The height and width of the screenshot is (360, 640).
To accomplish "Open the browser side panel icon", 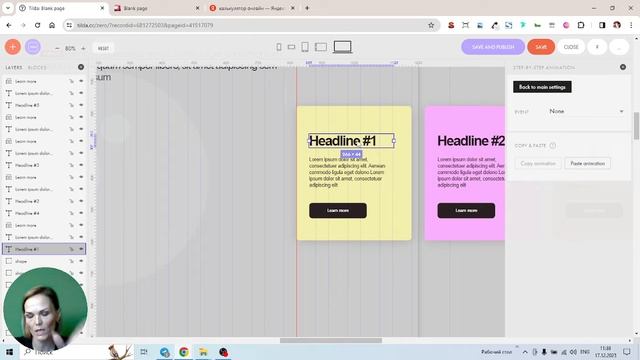I will pos(602,25).
